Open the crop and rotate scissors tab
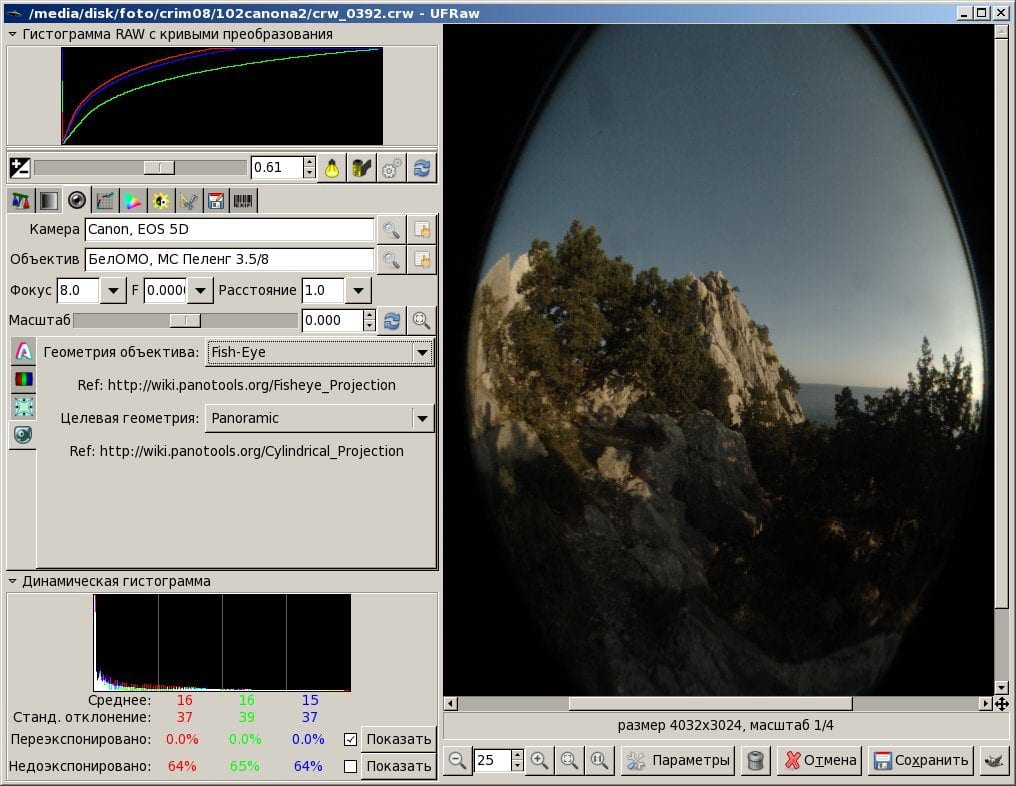This screenshot has width=1016, height=786. point(188,201)
